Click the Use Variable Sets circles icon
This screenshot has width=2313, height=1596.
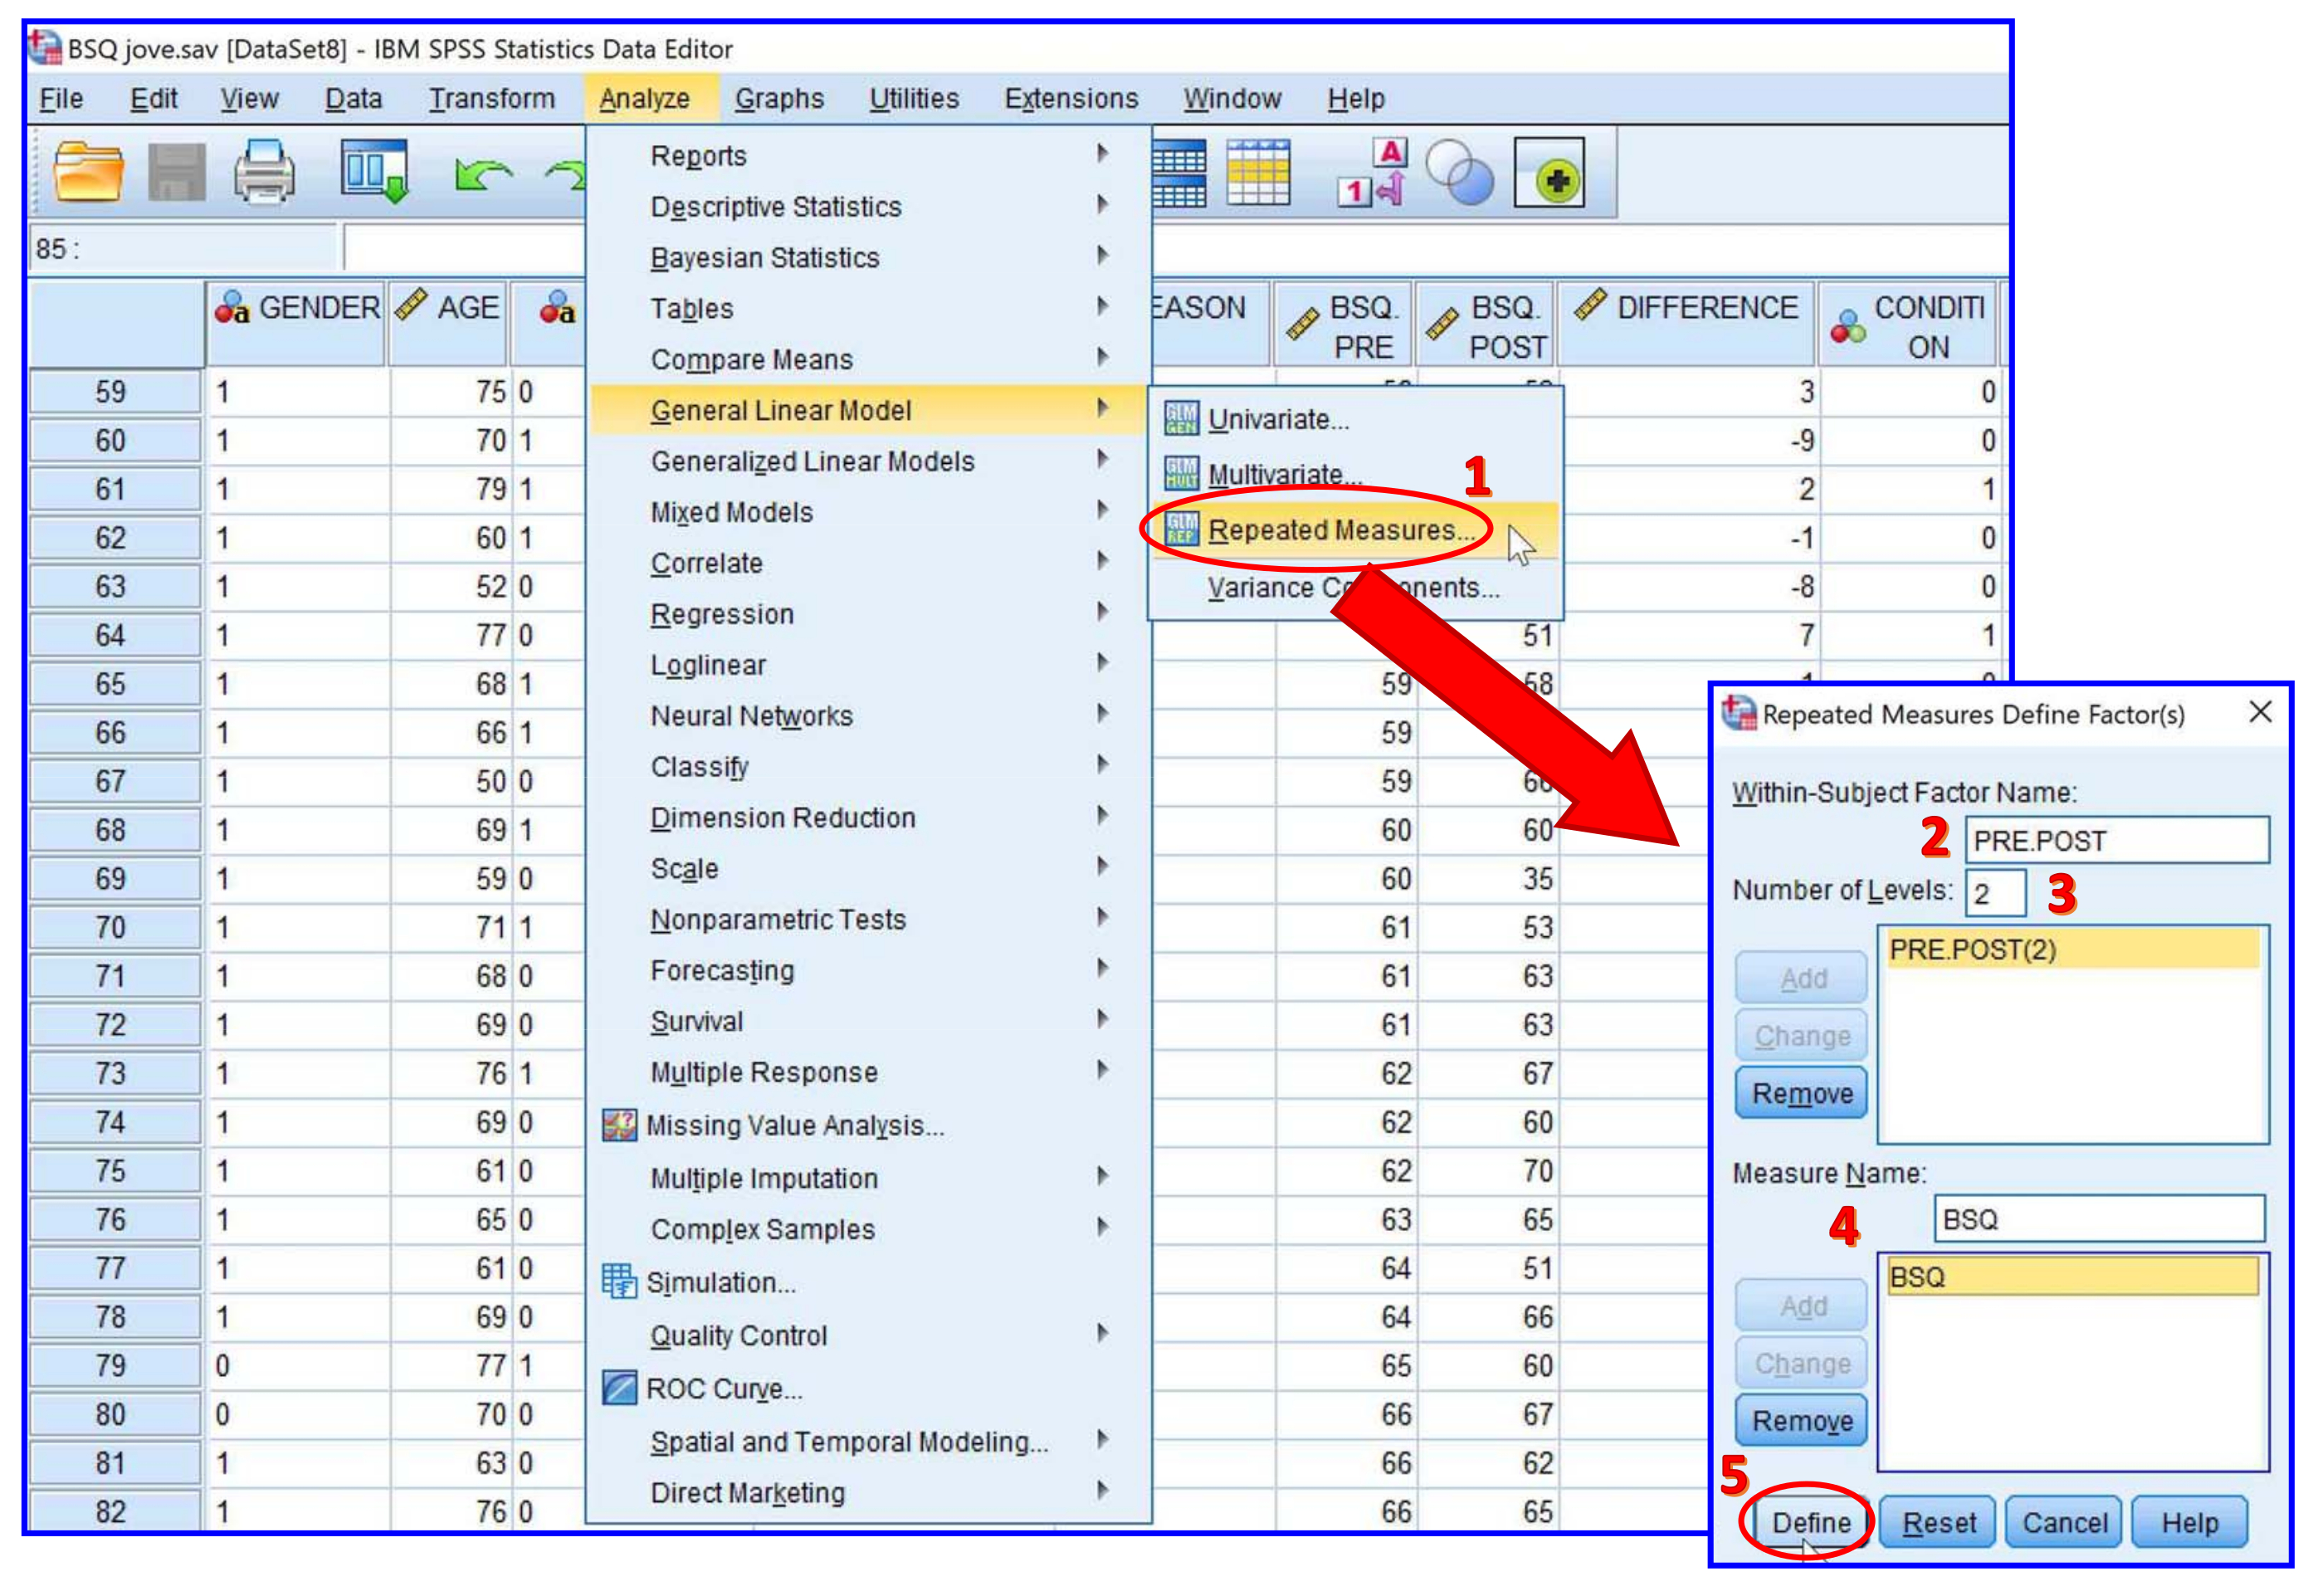[1459, 172]
